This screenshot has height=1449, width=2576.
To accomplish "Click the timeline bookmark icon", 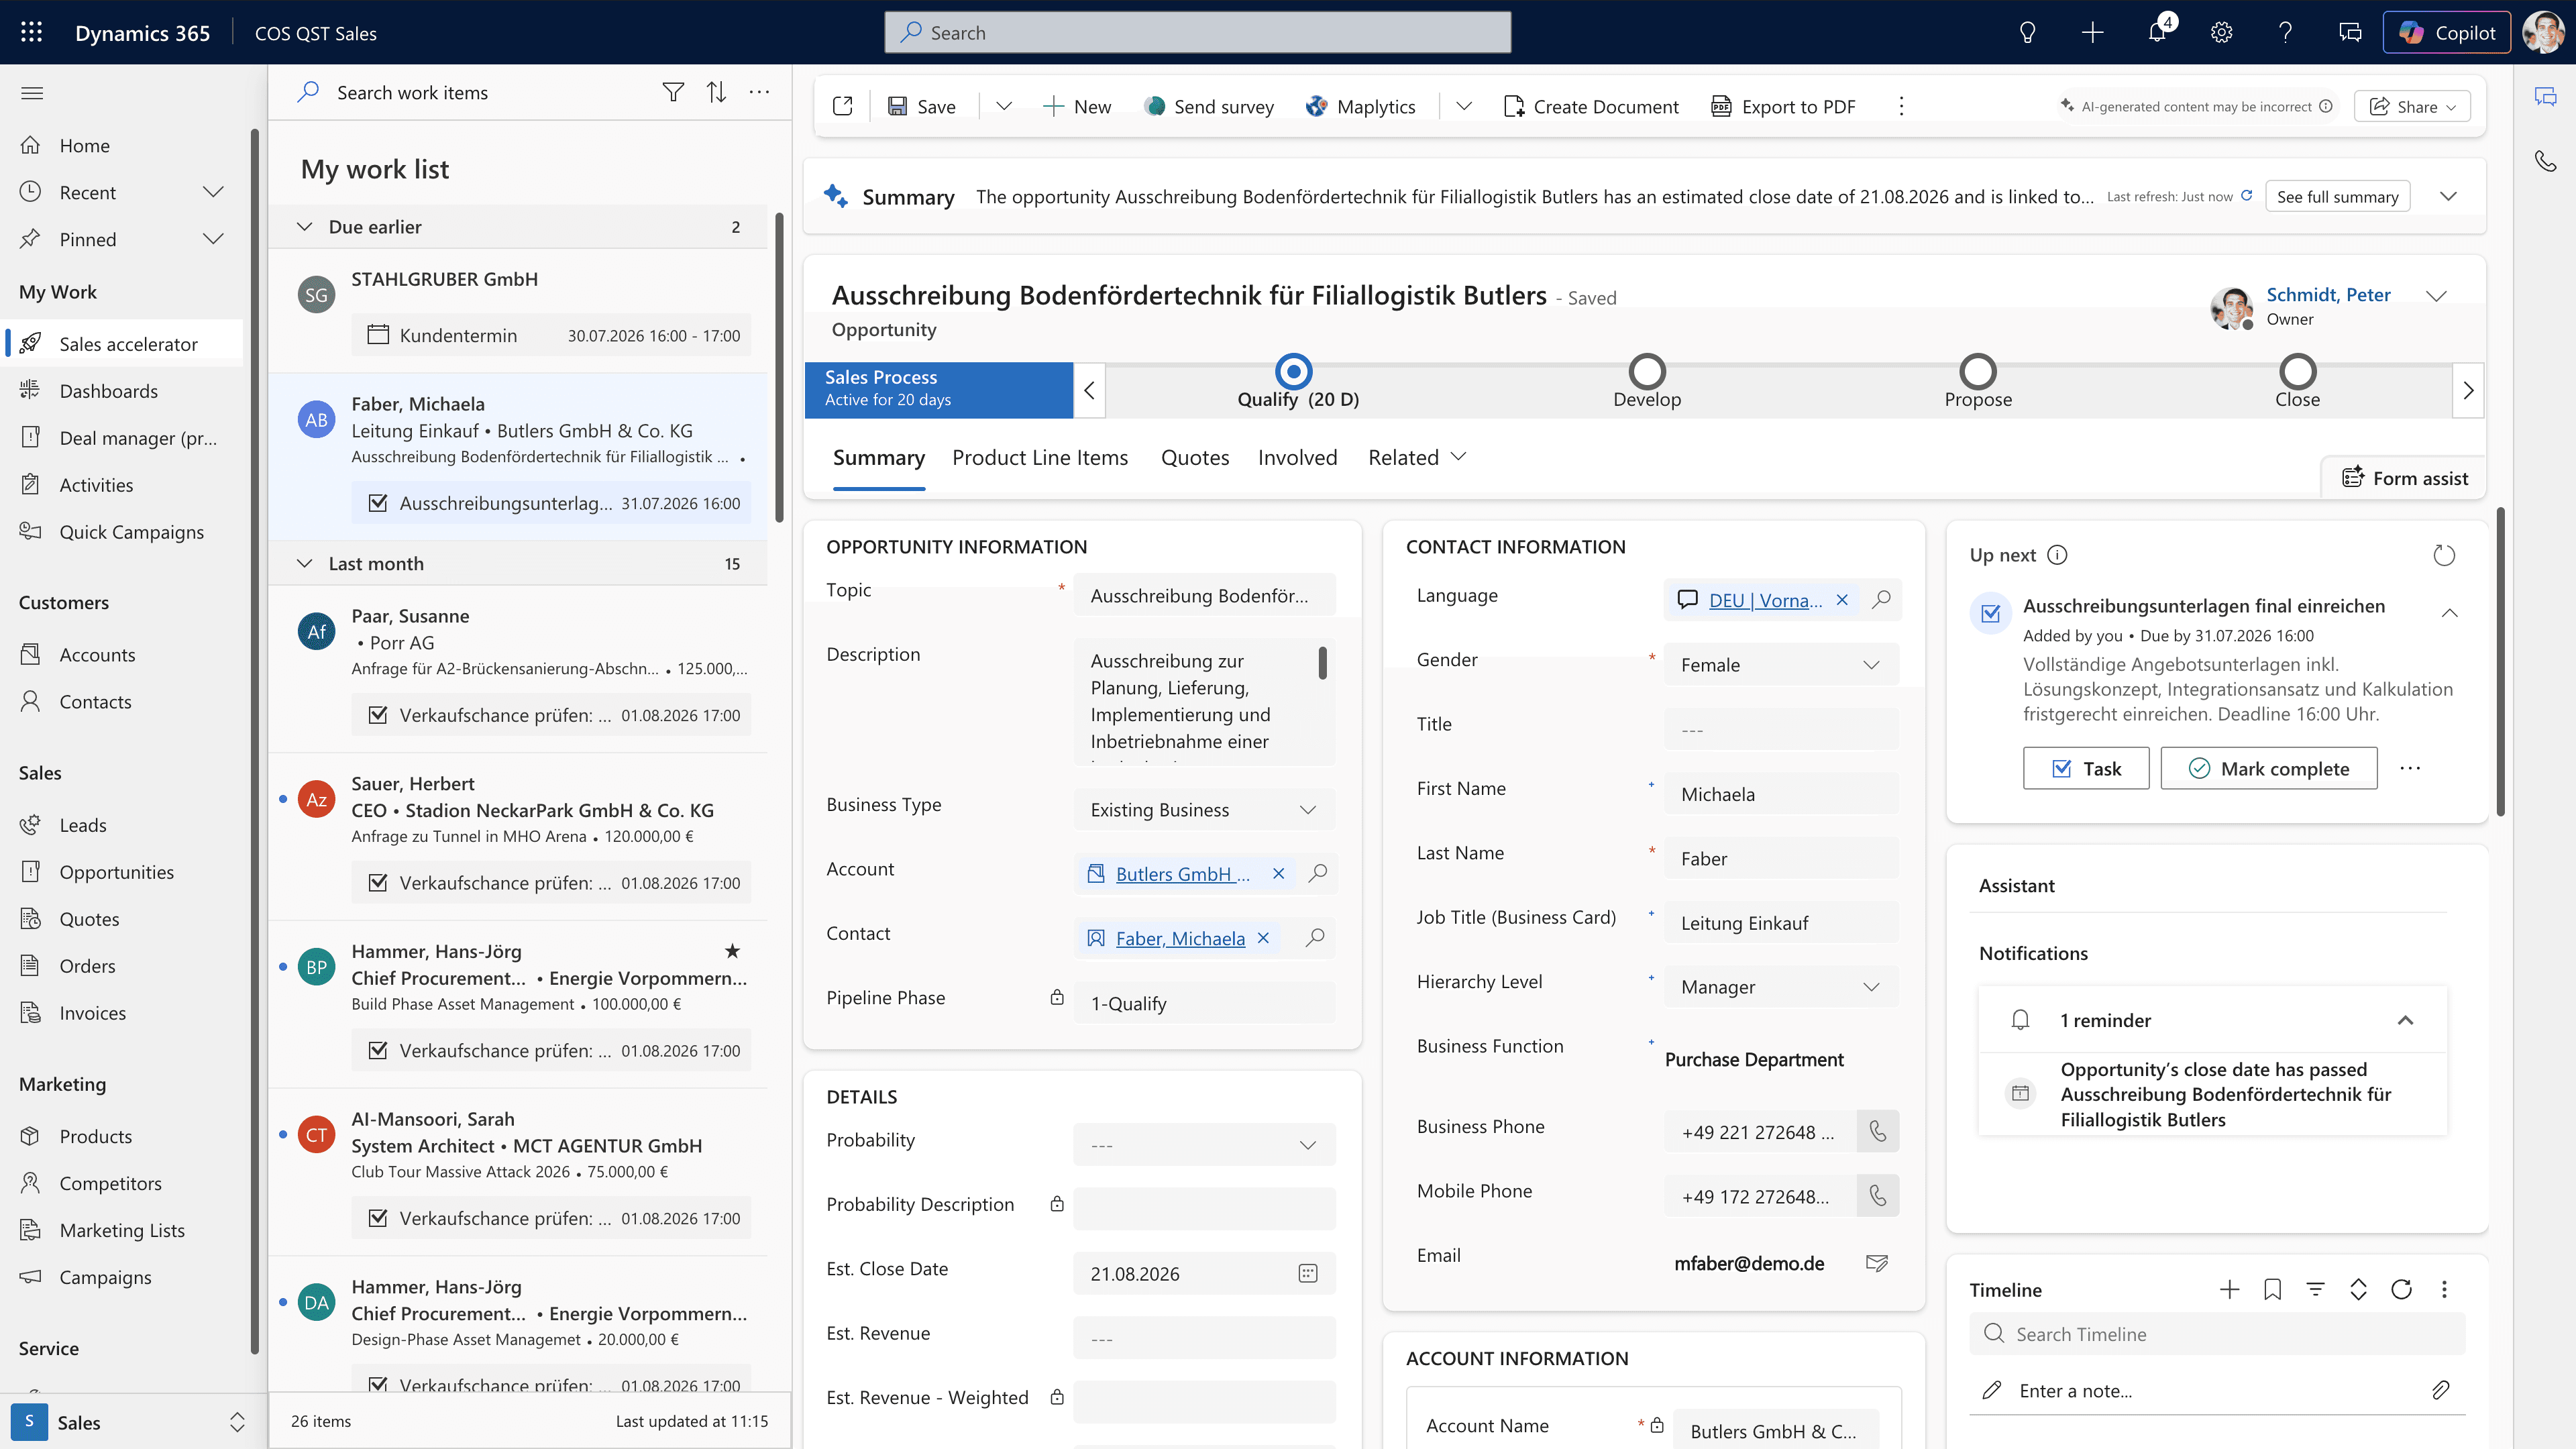I will (x=2272, y=1289).
